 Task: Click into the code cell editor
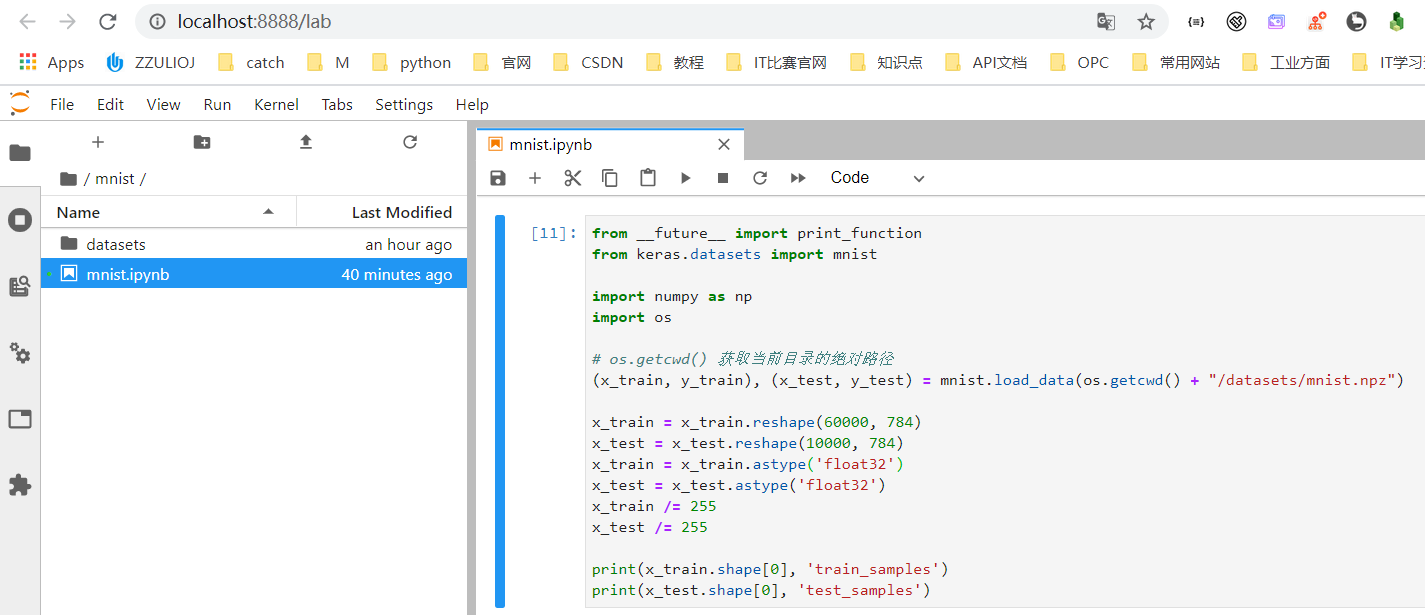[x=1004, y=411]
